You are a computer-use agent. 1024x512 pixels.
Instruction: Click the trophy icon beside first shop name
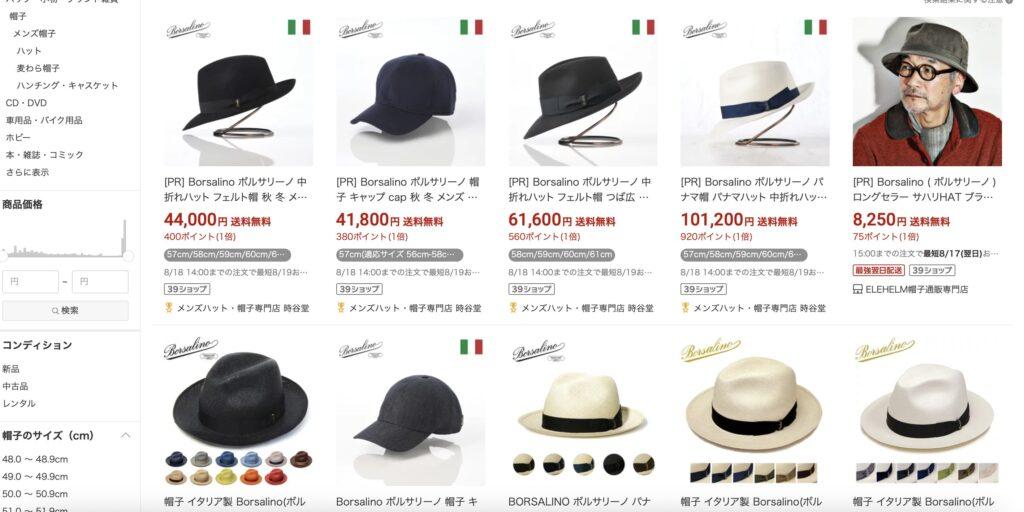168,307
